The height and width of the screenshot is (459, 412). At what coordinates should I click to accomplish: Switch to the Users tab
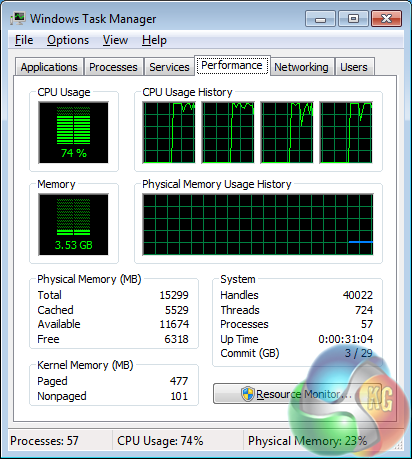tap(354, 67)
